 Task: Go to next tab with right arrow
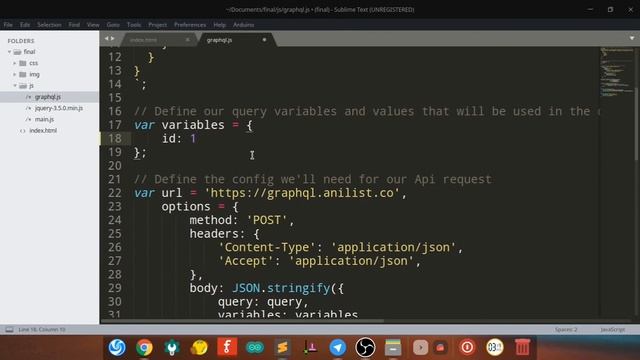pos(113,39)
